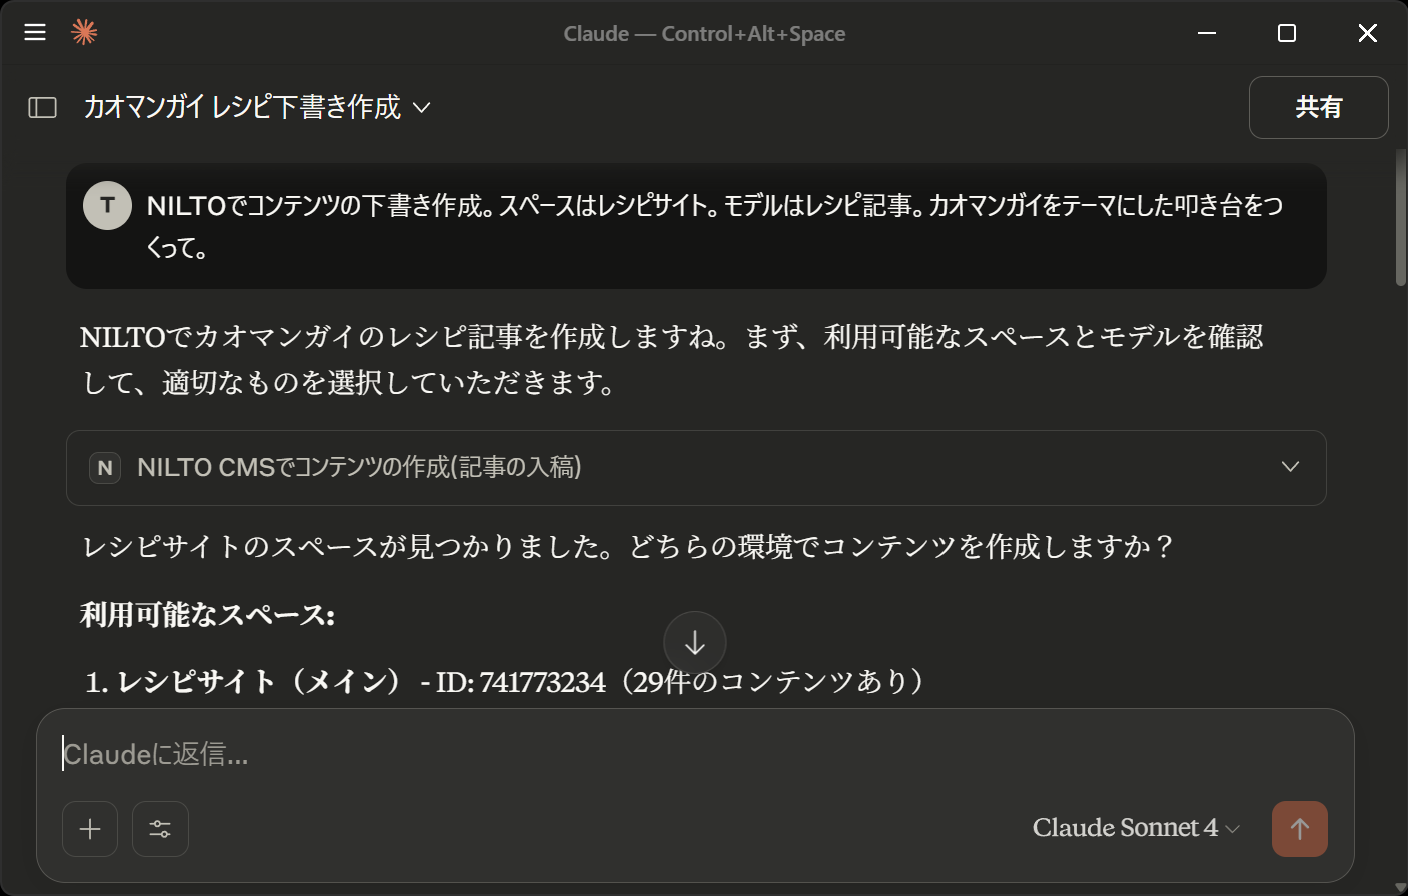Minimize the Claude window
The image size is (1408, 896).
(1207, 33)
